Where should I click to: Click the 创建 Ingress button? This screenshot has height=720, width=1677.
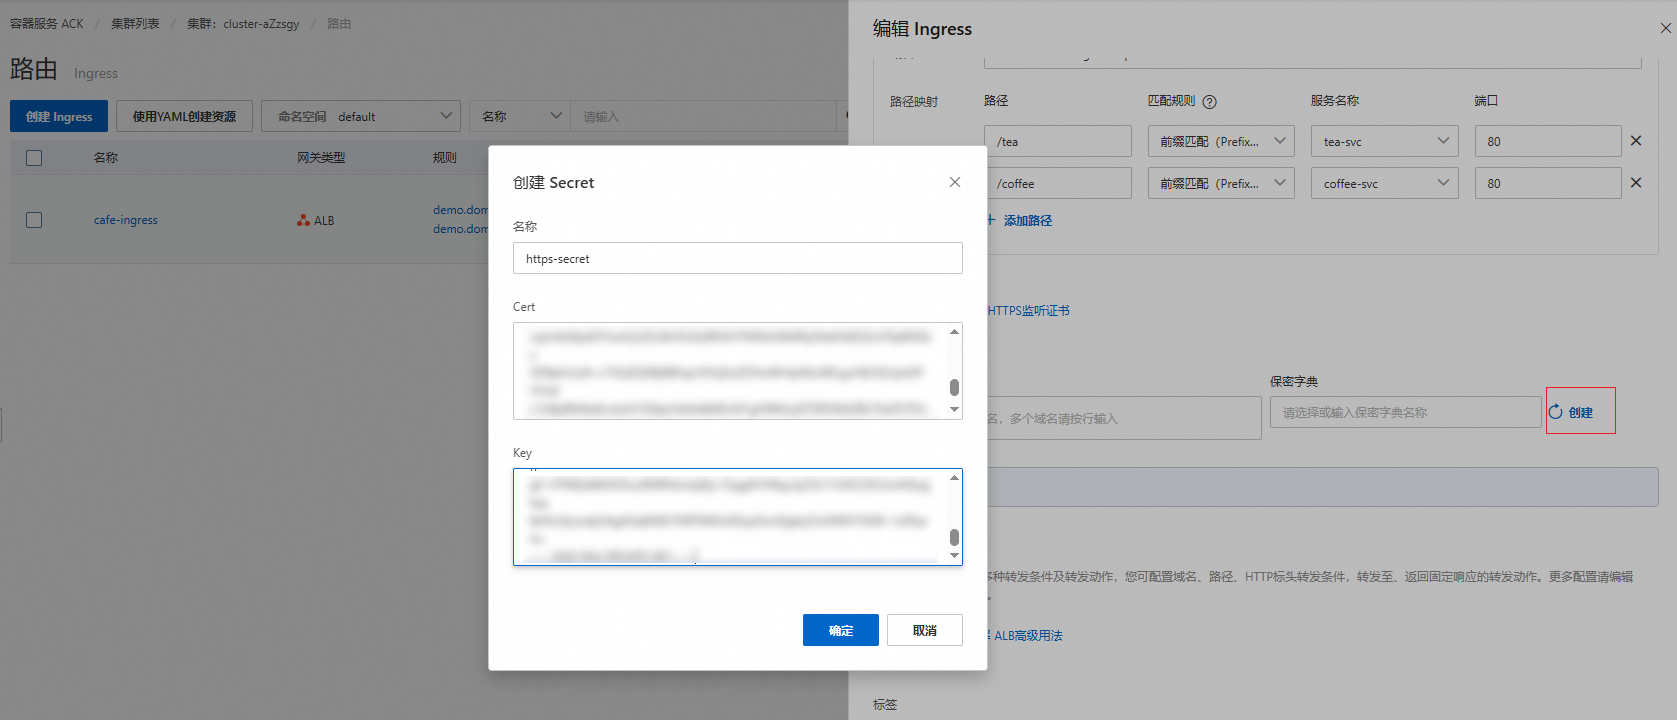59,116
